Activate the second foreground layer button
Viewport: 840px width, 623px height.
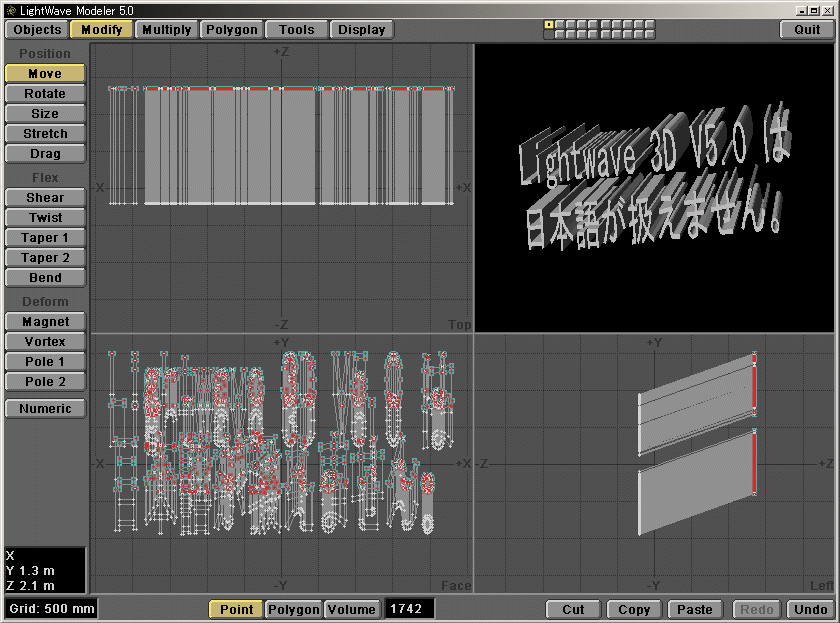coord(558,25)
